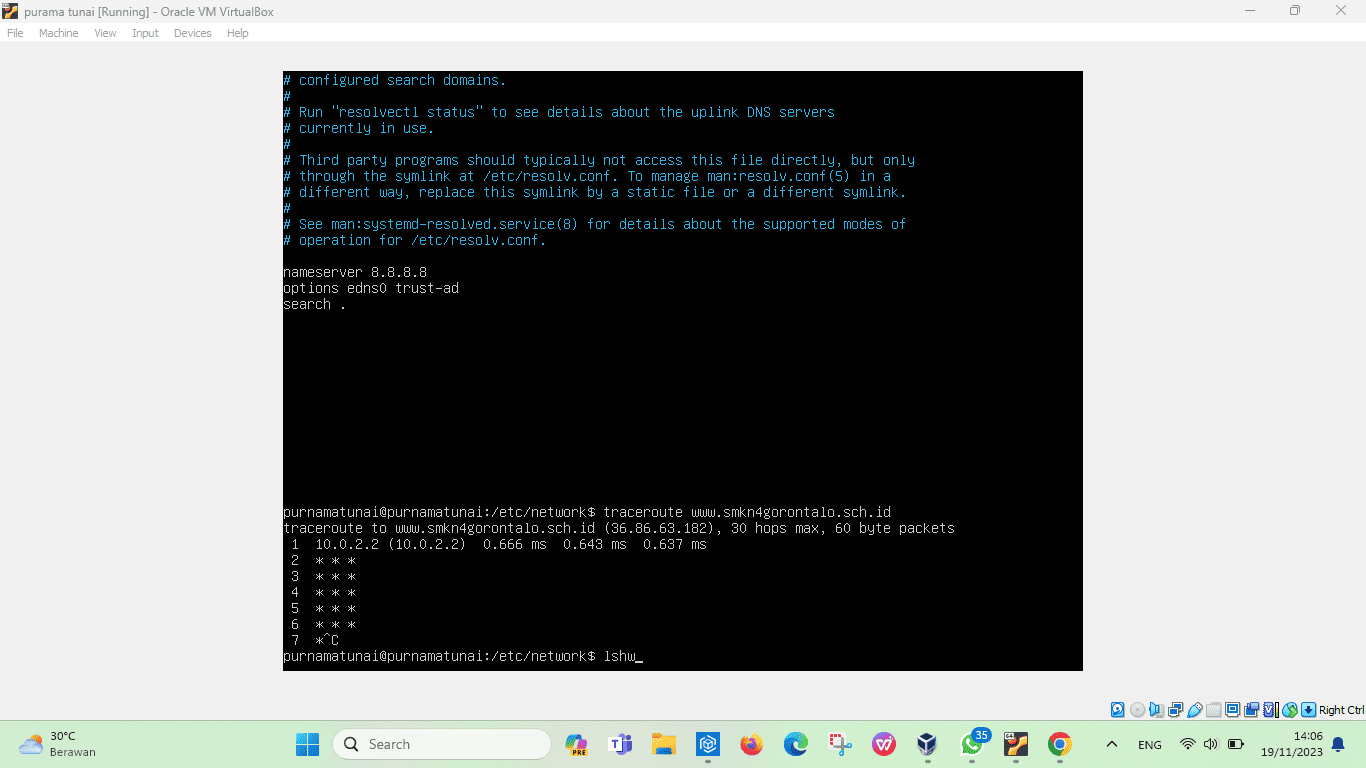Open battery status in tray
The height and width of the screenshot is (768, 1366).
(1236, 744)
